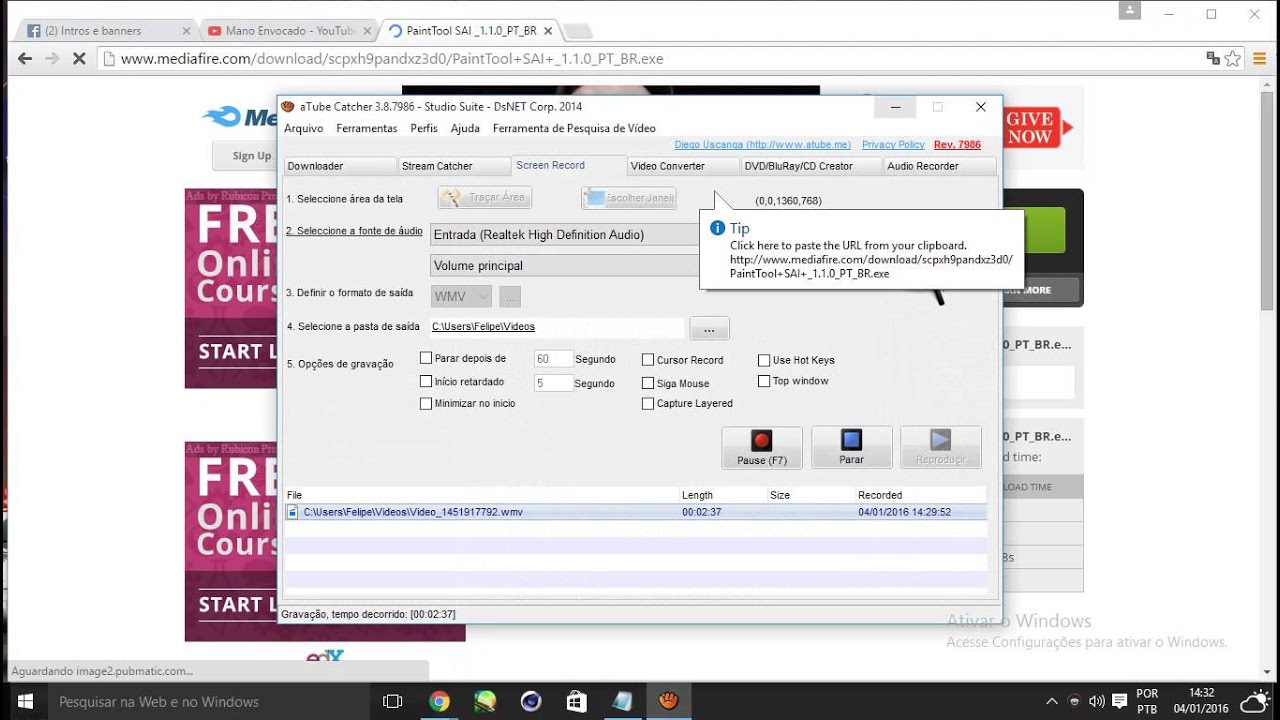Screen dimensions: 1280x720
Task: Click the Reproduzir playback button
Action: 941,448
